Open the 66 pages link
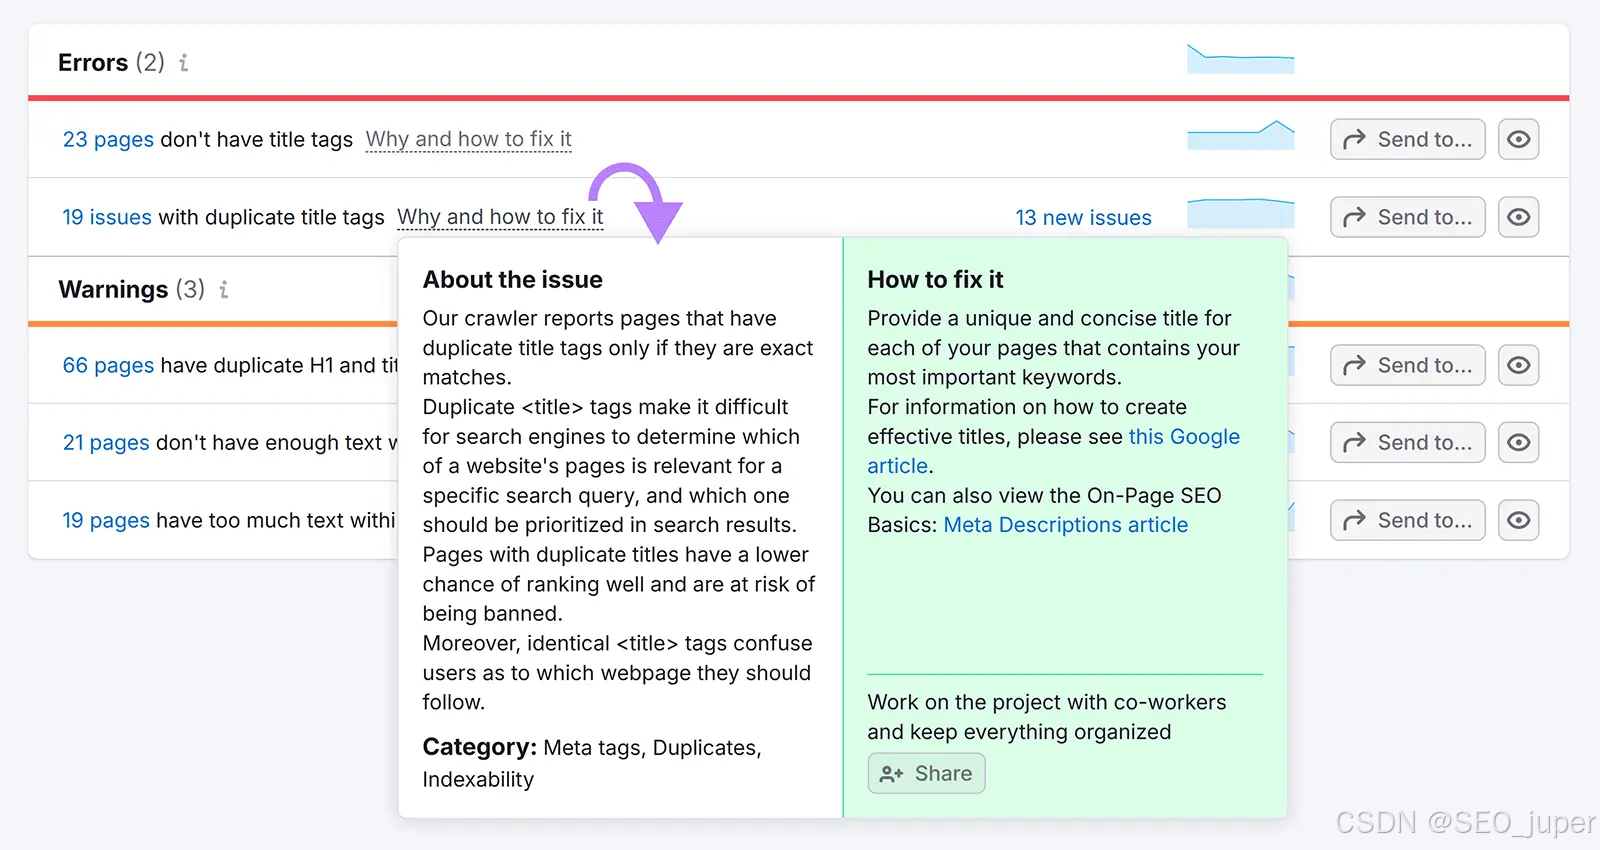The image size is (1600, 850). (x=108, y=365)
